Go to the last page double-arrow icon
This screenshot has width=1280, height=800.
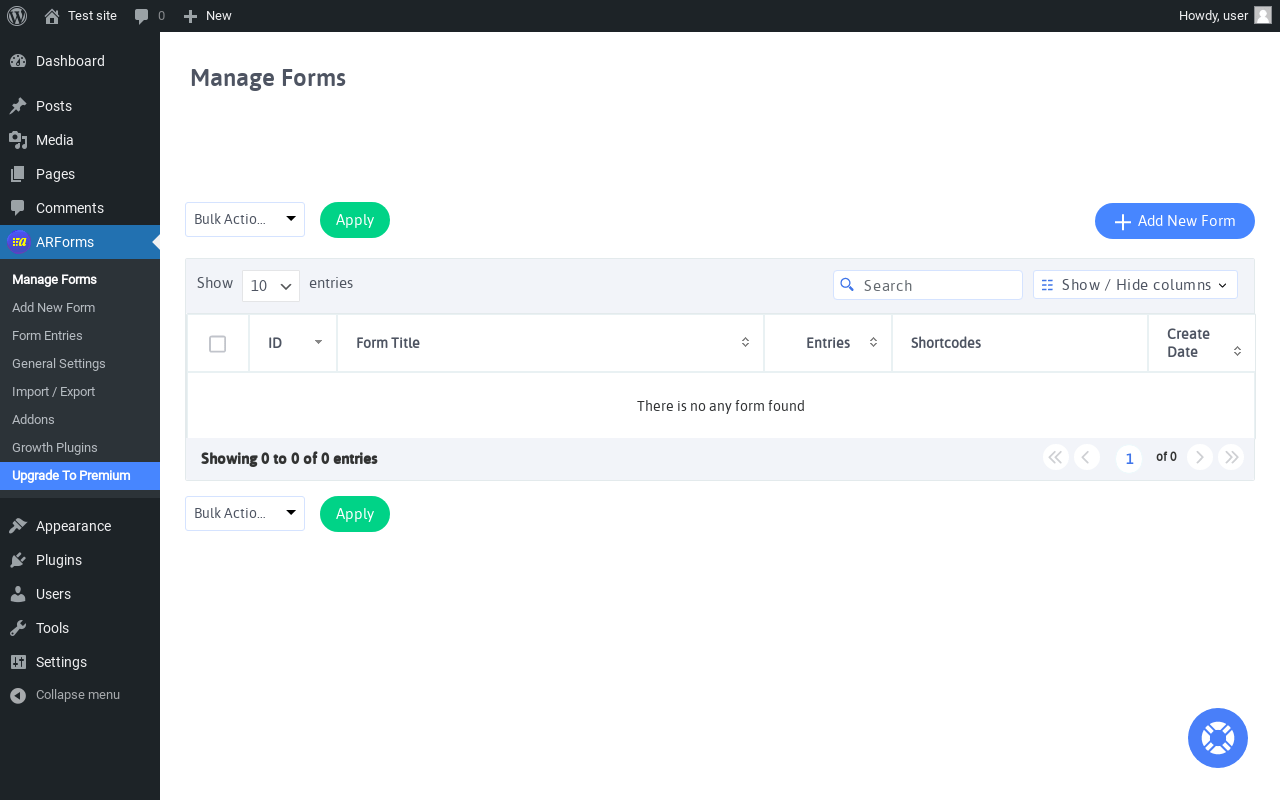point(1231,457)
